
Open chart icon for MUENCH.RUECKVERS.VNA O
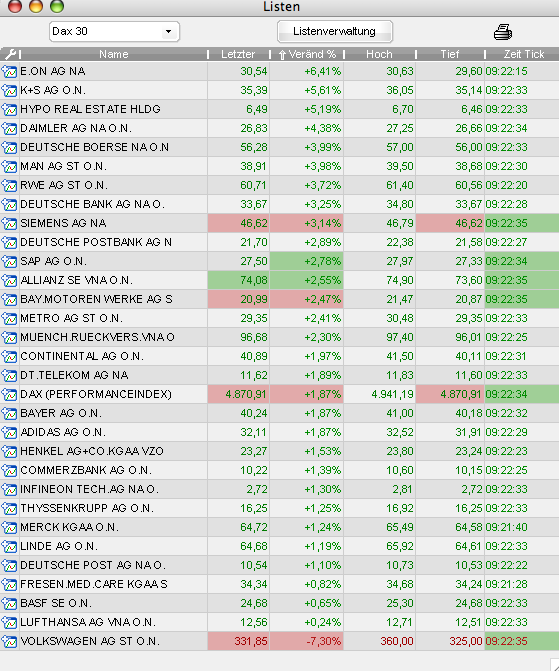click(x=9, y=337)
